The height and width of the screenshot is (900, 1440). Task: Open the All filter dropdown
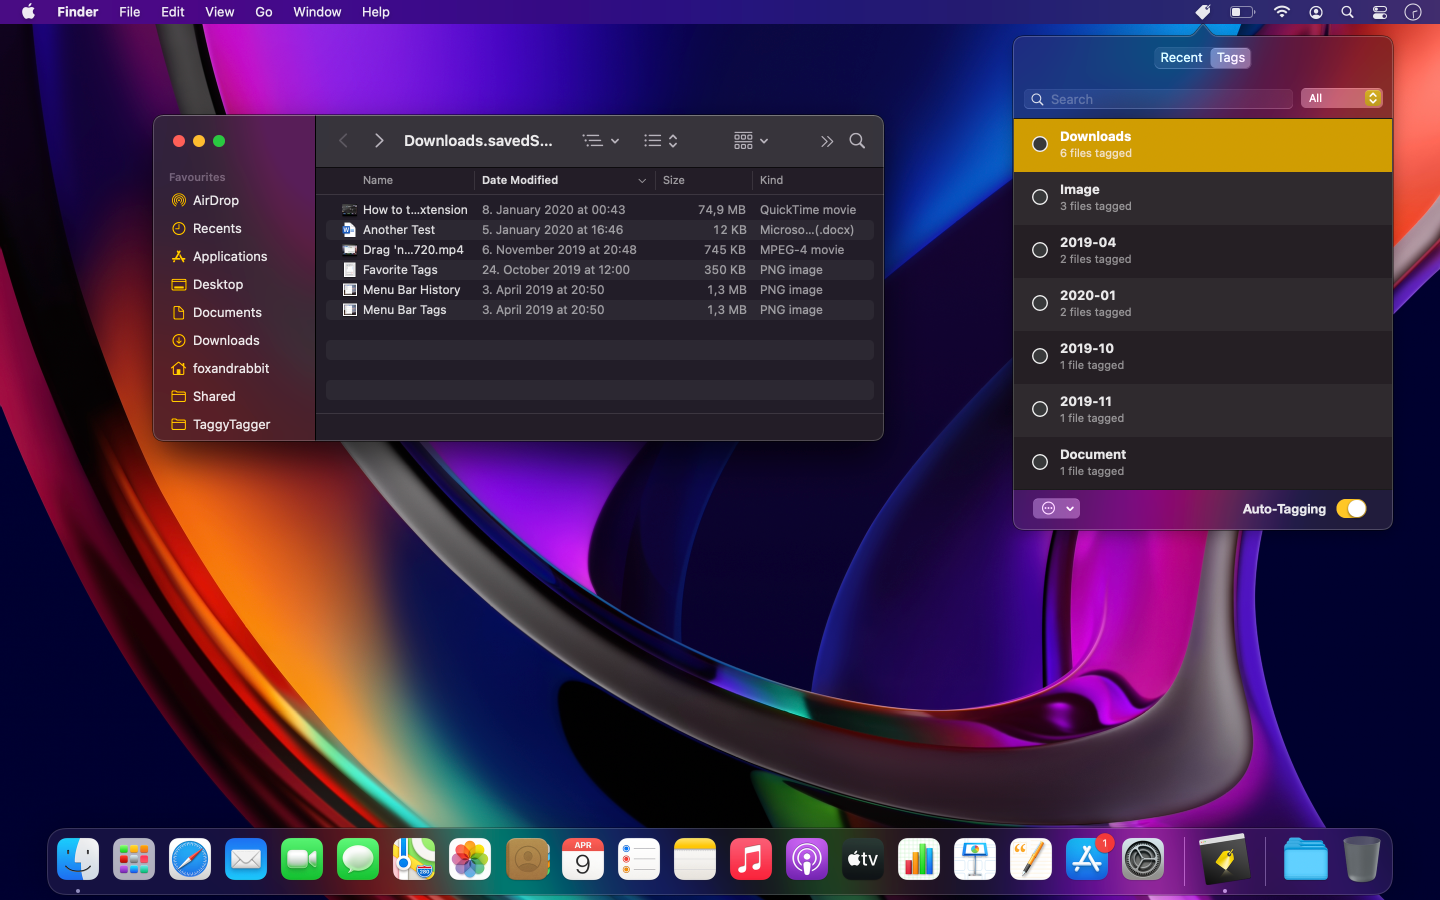(1341, 98)
